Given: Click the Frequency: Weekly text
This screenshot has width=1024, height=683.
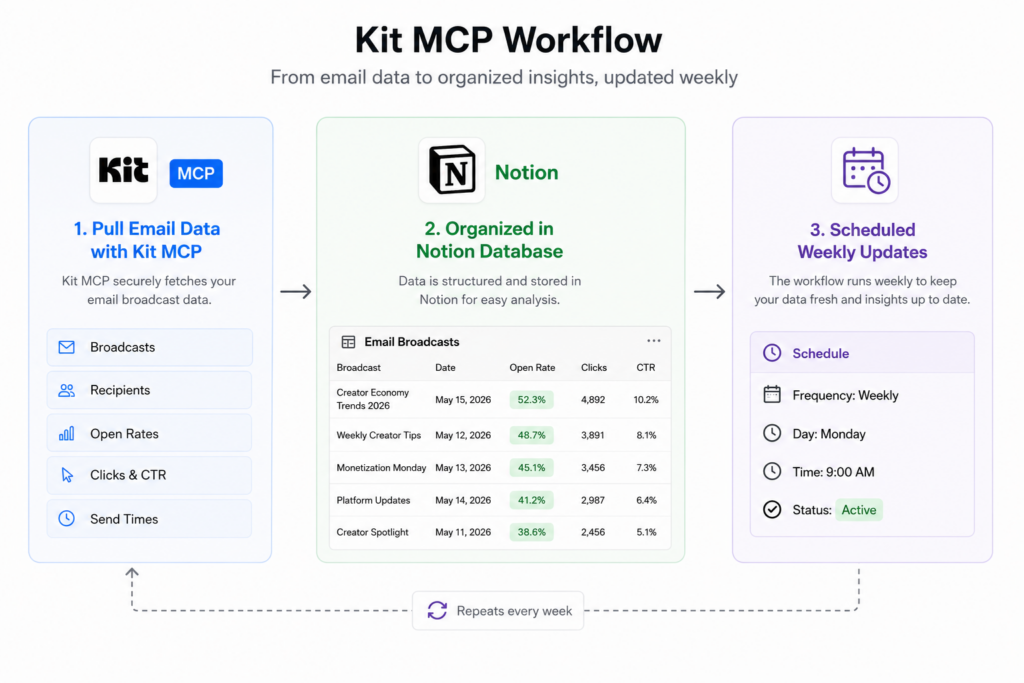Looking at the screenshot, I should click(845, 395).
